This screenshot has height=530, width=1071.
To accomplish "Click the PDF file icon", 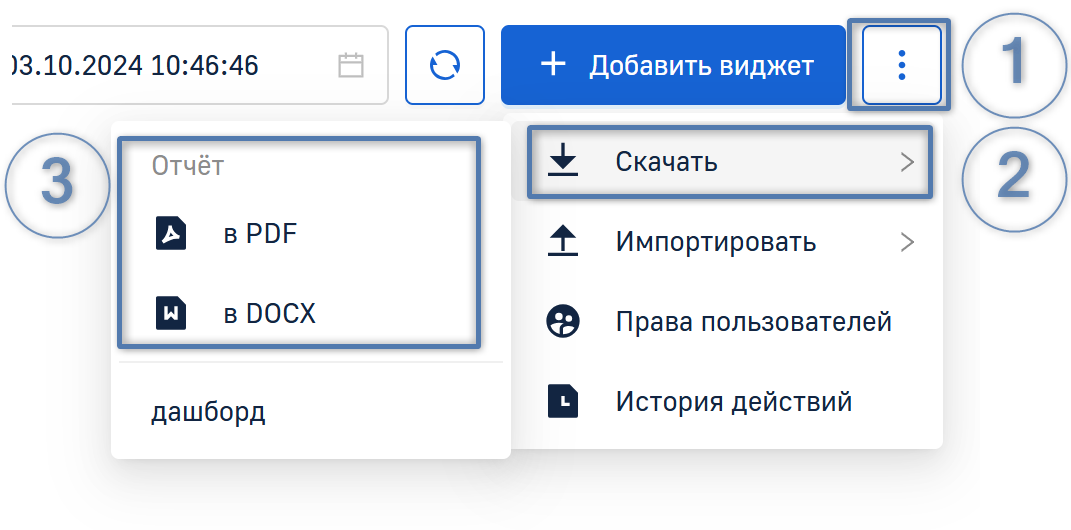I will click(171, 234).
